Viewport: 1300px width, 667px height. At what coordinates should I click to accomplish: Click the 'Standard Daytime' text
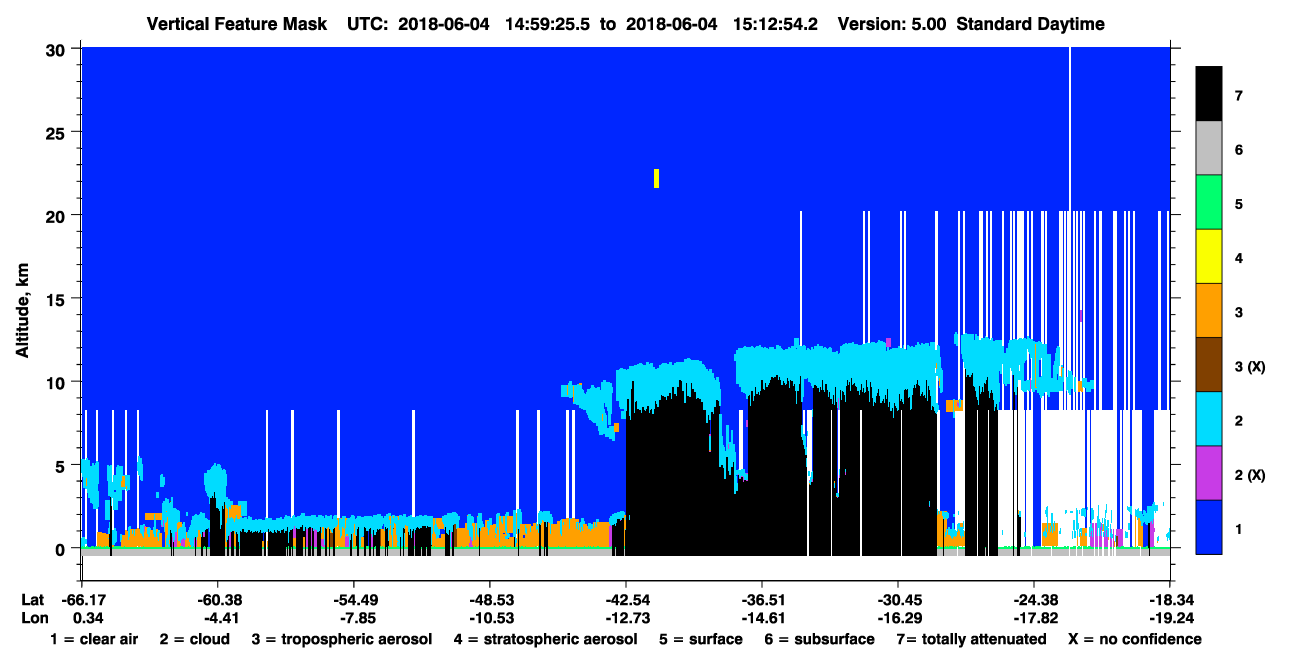click(x=1031, y=24)
